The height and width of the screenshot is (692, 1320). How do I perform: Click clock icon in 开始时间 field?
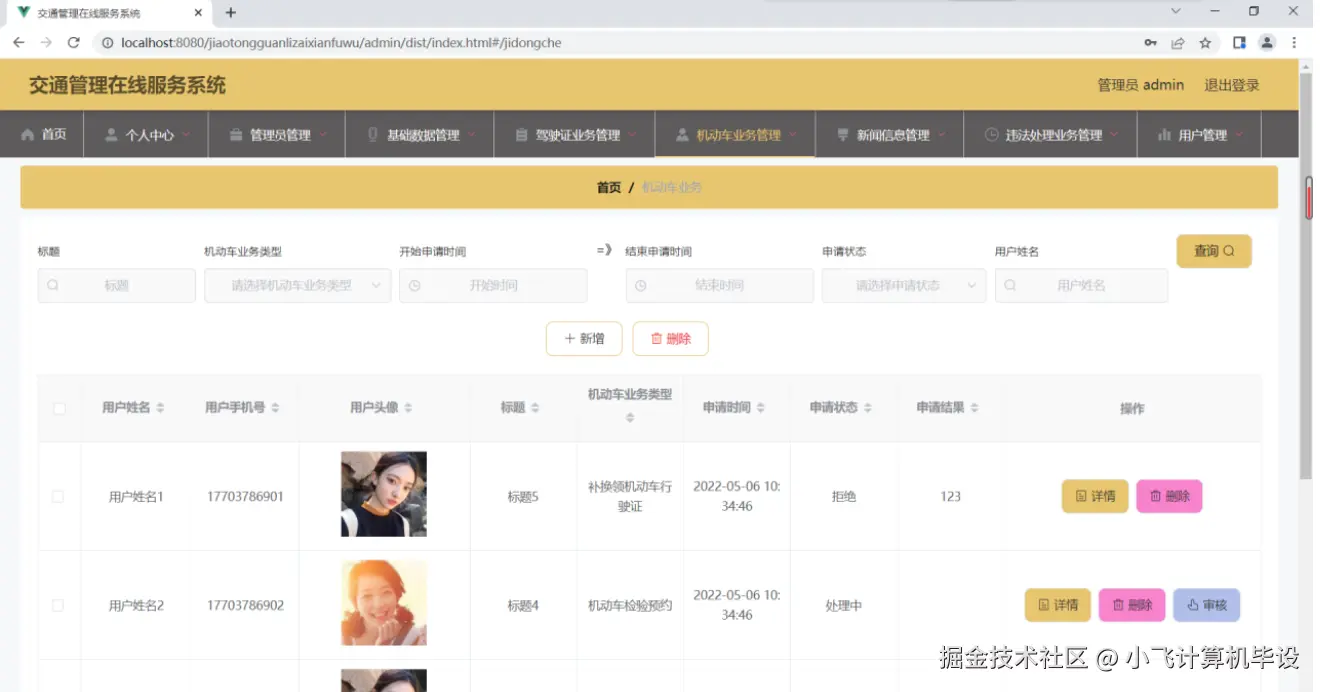point(414,285)
